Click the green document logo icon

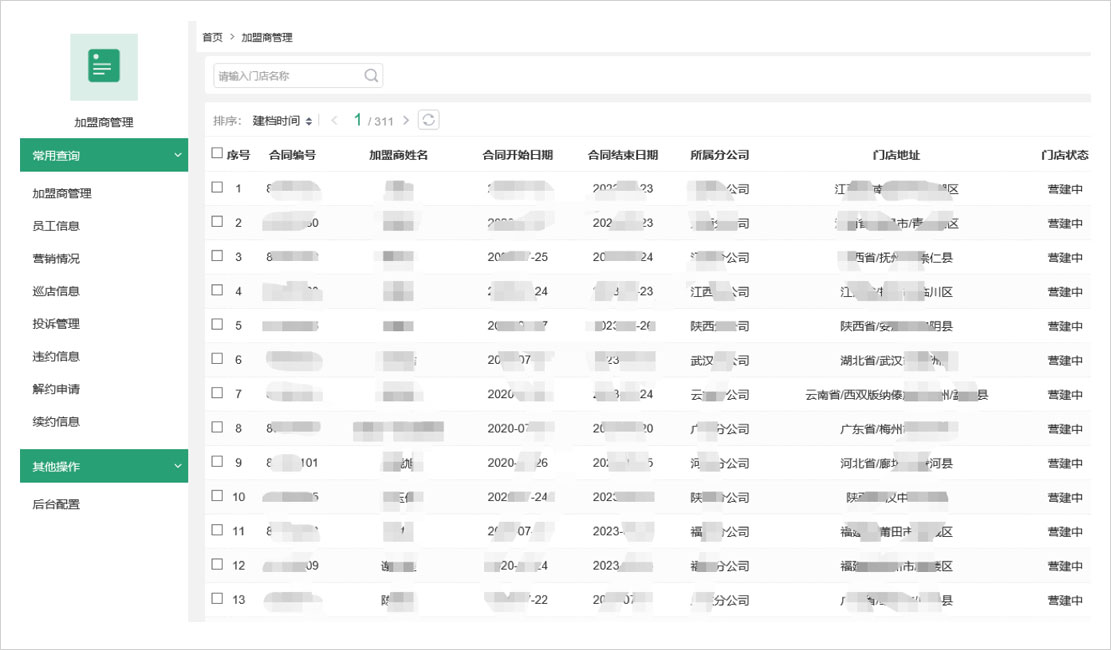tap(104, 66)
